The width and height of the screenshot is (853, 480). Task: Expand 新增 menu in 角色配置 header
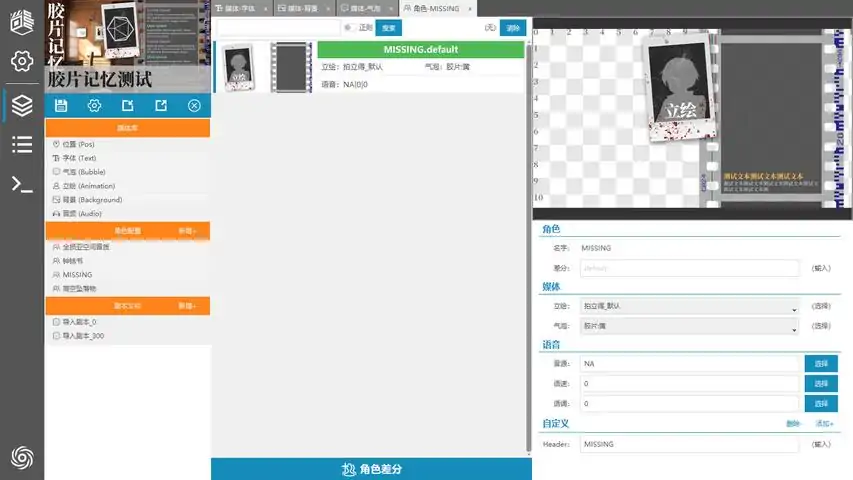pos(187,231)
